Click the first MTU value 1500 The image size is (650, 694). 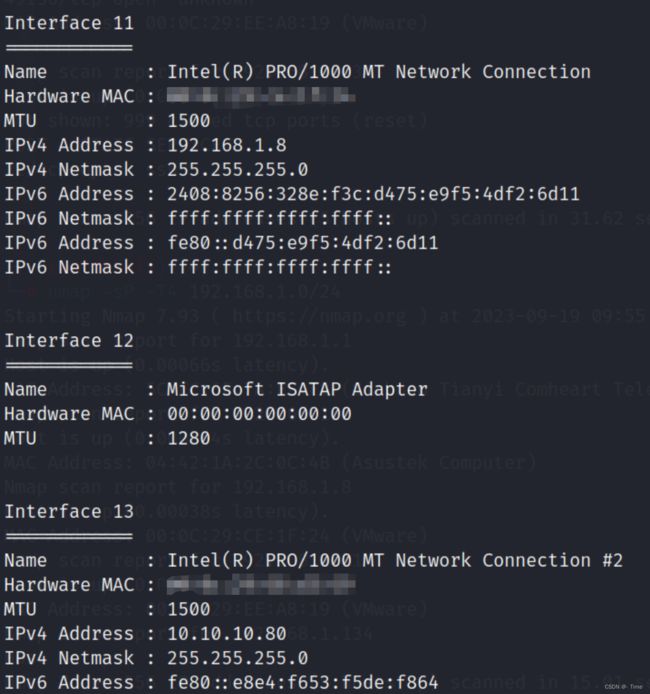[189, 121]
